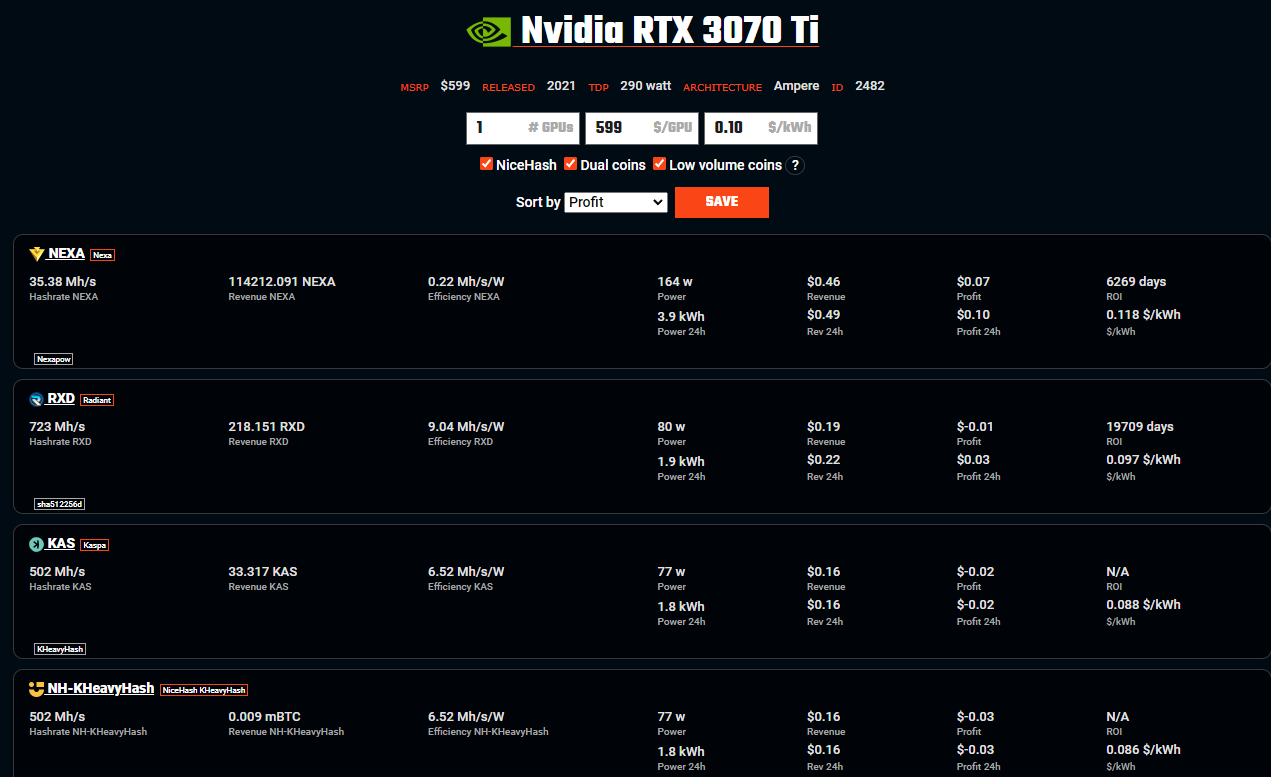The width and height of the screenshot is (1271, 777).
Task: Click the 0.22 Mh/s/W NEXA efficiency
Action: [466, 282]
